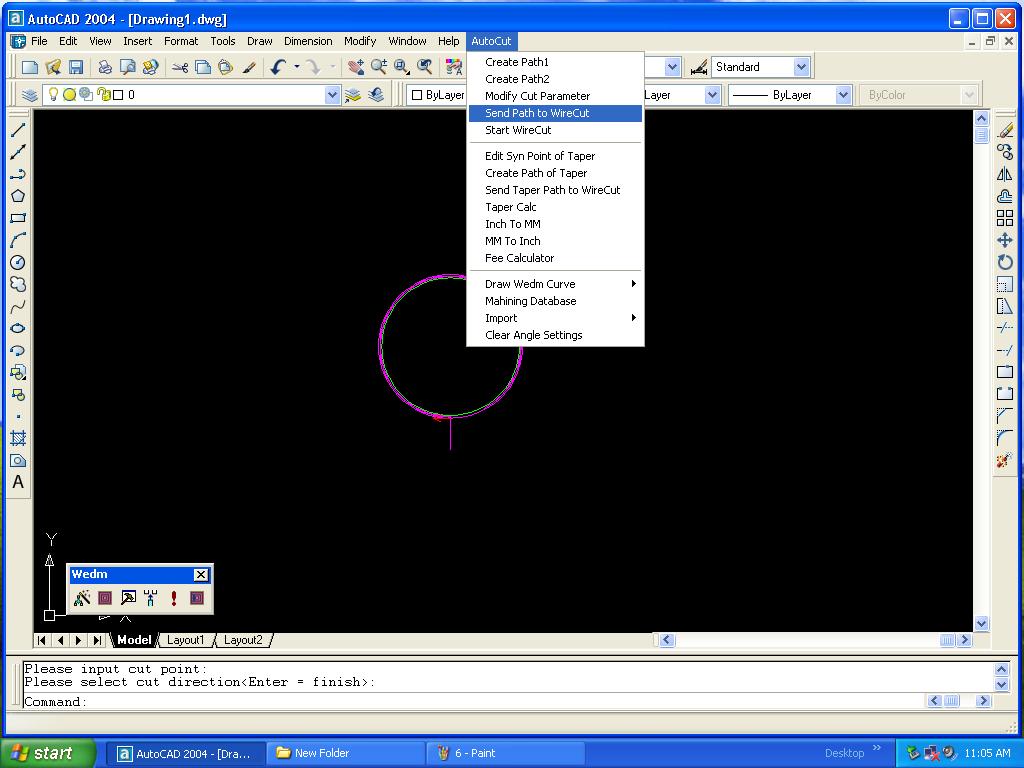Screen dimensions: 1024x768
Task: Click the Array tool in Modify toolbar
Action: pos(1005,218)
